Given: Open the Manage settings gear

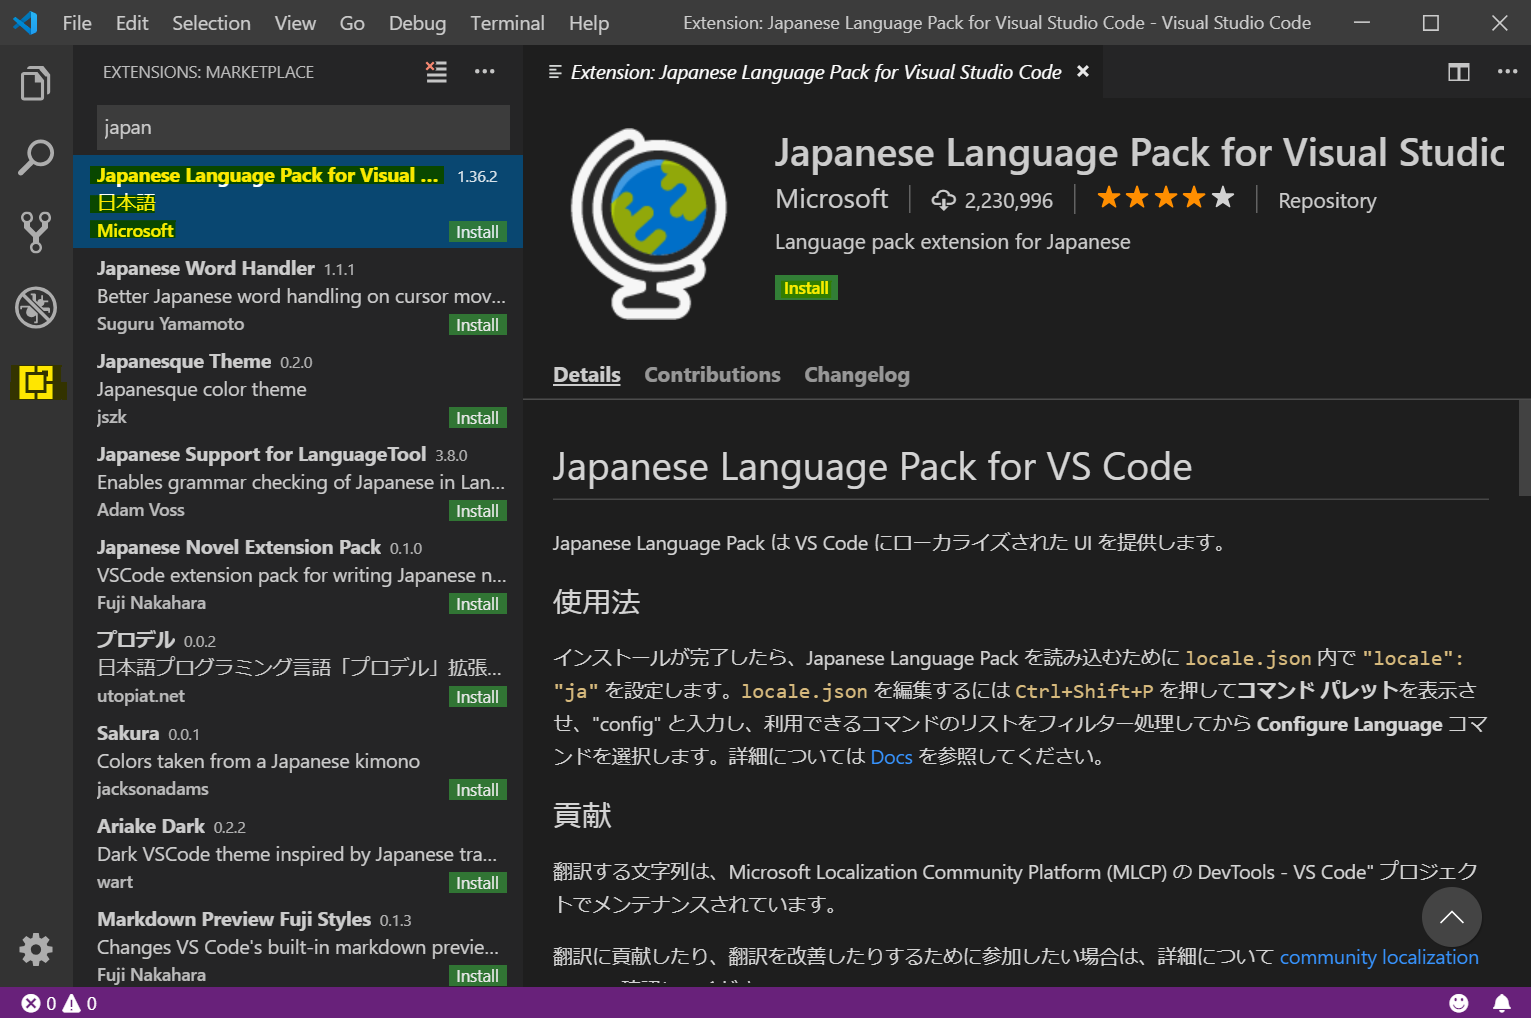Looking at the screenshot, I should pyautogui.click(x=36, y=949).
